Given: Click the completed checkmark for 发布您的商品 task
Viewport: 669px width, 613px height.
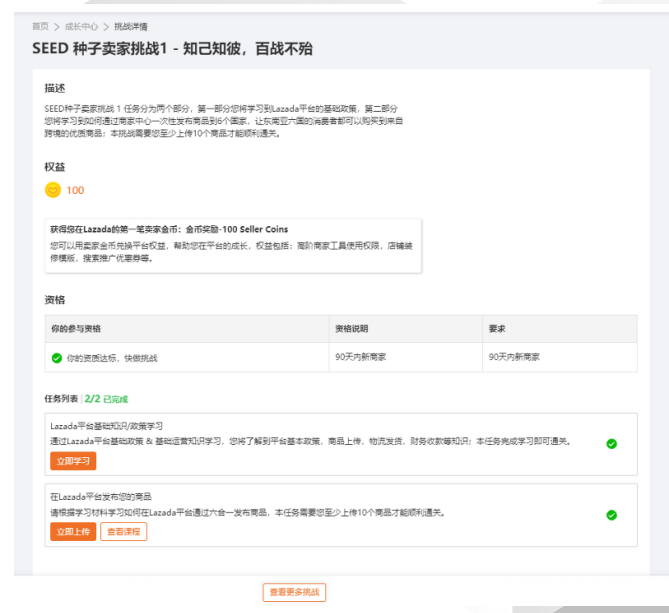Looking at the screenshot, I should [611, 515].
